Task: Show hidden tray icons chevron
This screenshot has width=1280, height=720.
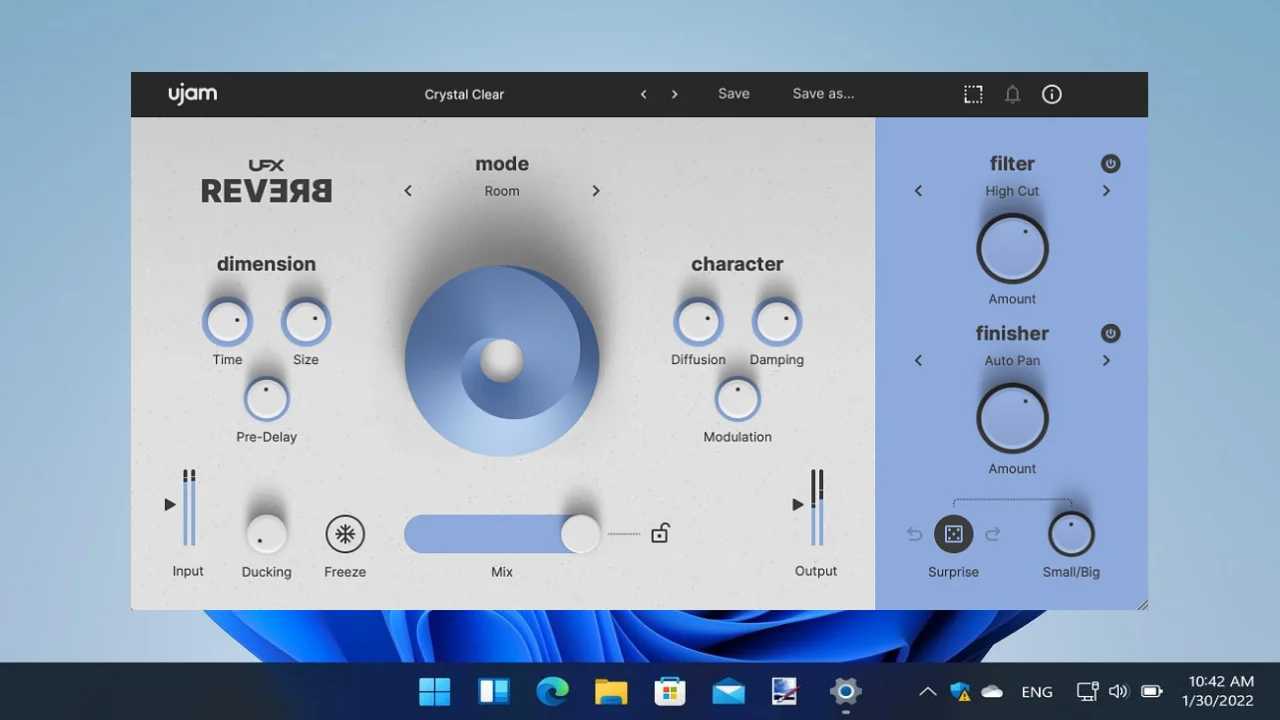Action: [927, 691]
